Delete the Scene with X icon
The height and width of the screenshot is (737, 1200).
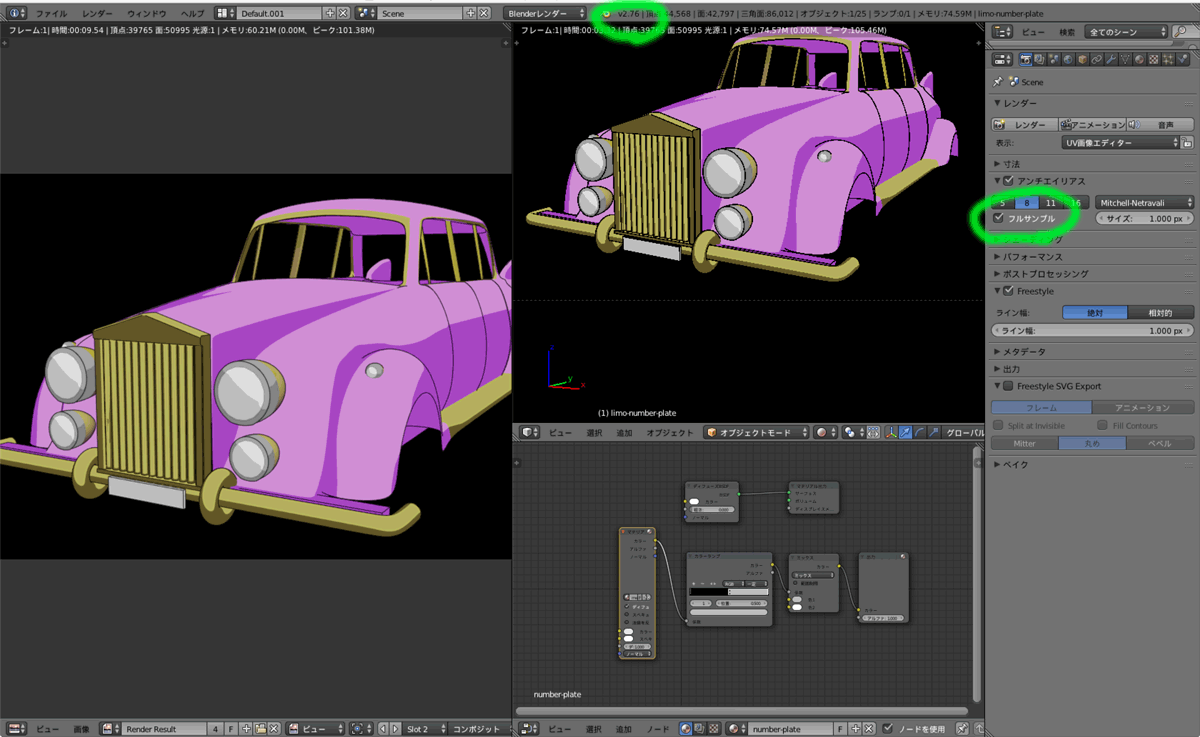(484, 13)
